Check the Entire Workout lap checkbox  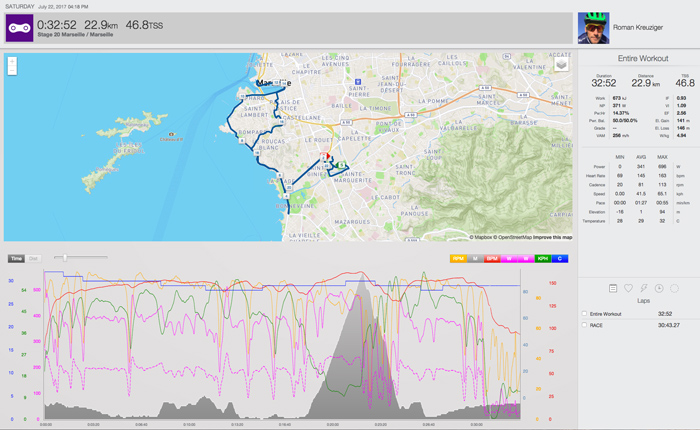pos(584,313)
